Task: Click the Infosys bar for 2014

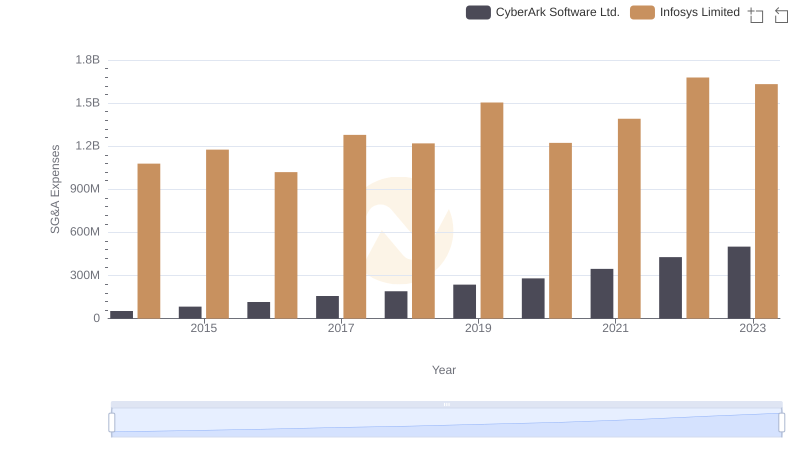Action: 149,241
